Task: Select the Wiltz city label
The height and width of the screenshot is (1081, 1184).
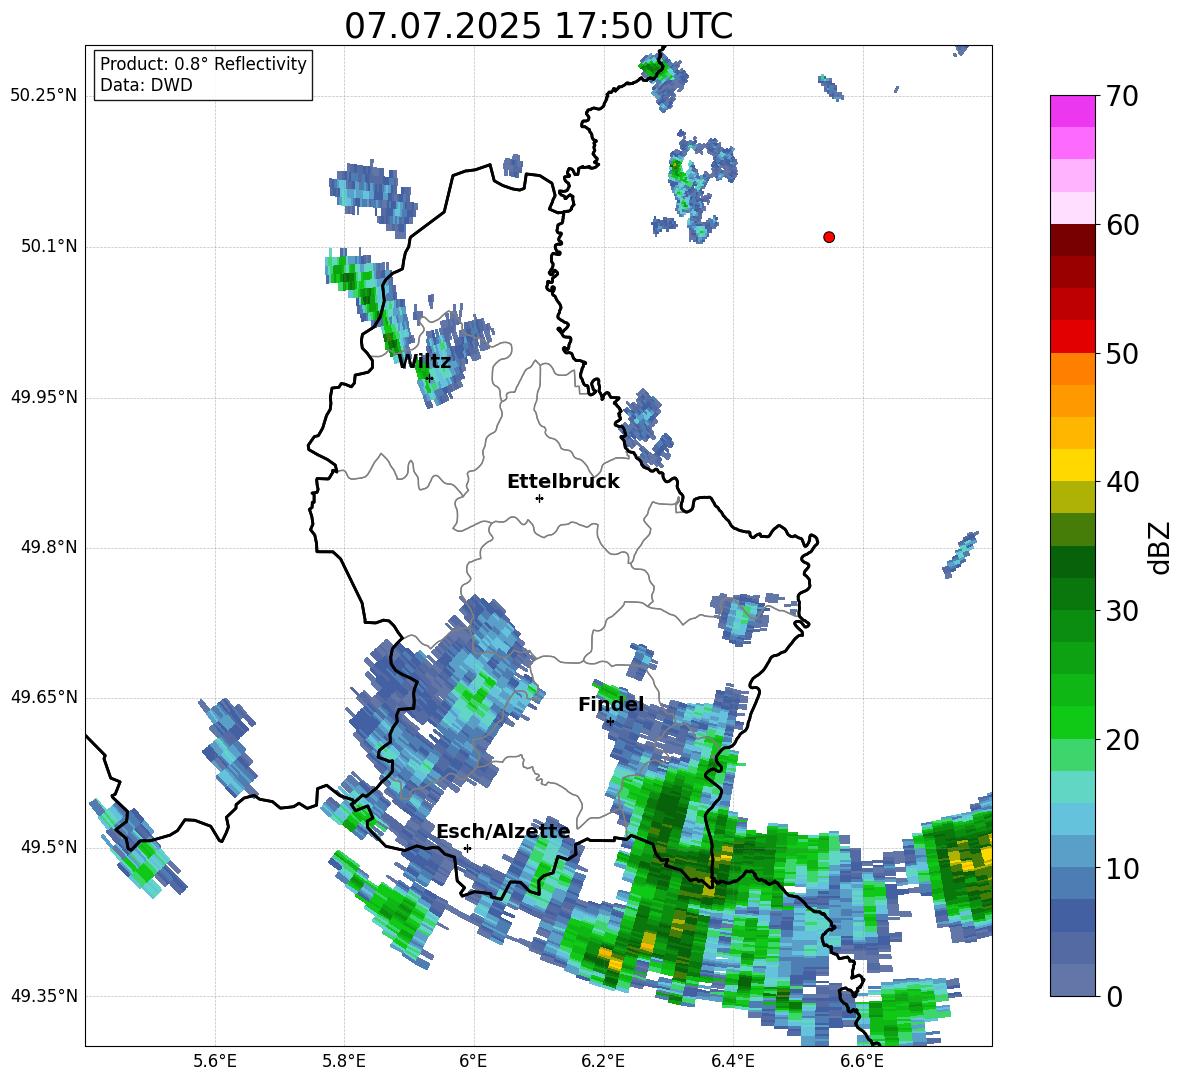Action: [x=424, y=362]
